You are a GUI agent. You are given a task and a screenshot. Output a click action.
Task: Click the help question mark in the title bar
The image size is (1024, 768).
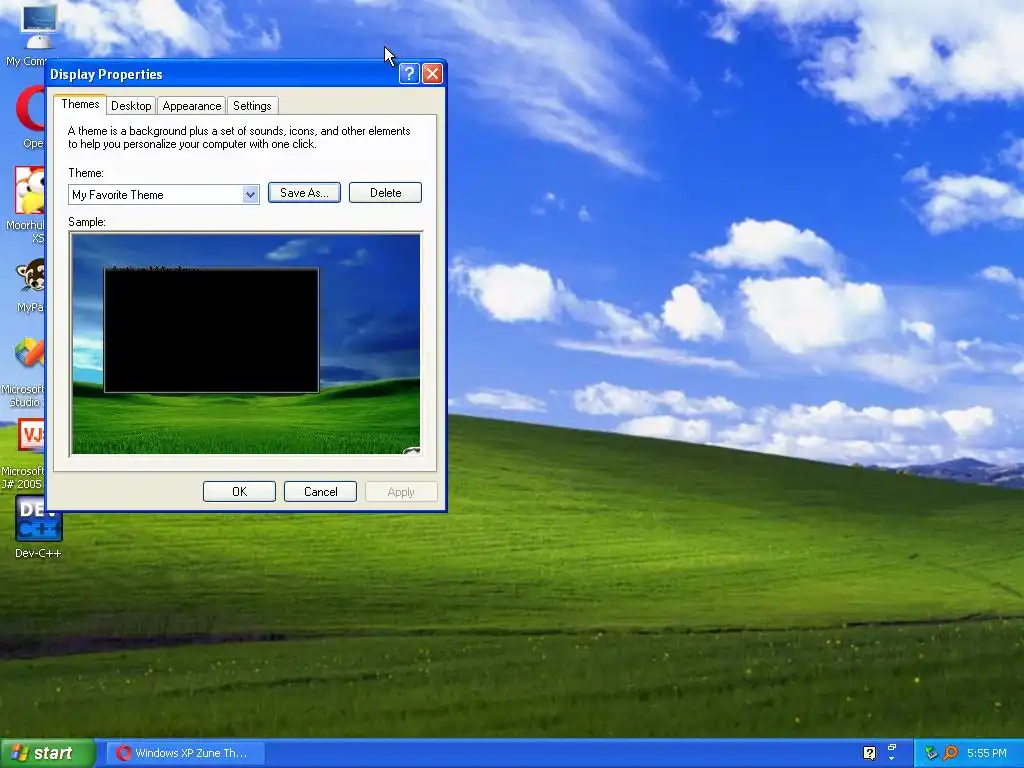(x=409, y=74)
